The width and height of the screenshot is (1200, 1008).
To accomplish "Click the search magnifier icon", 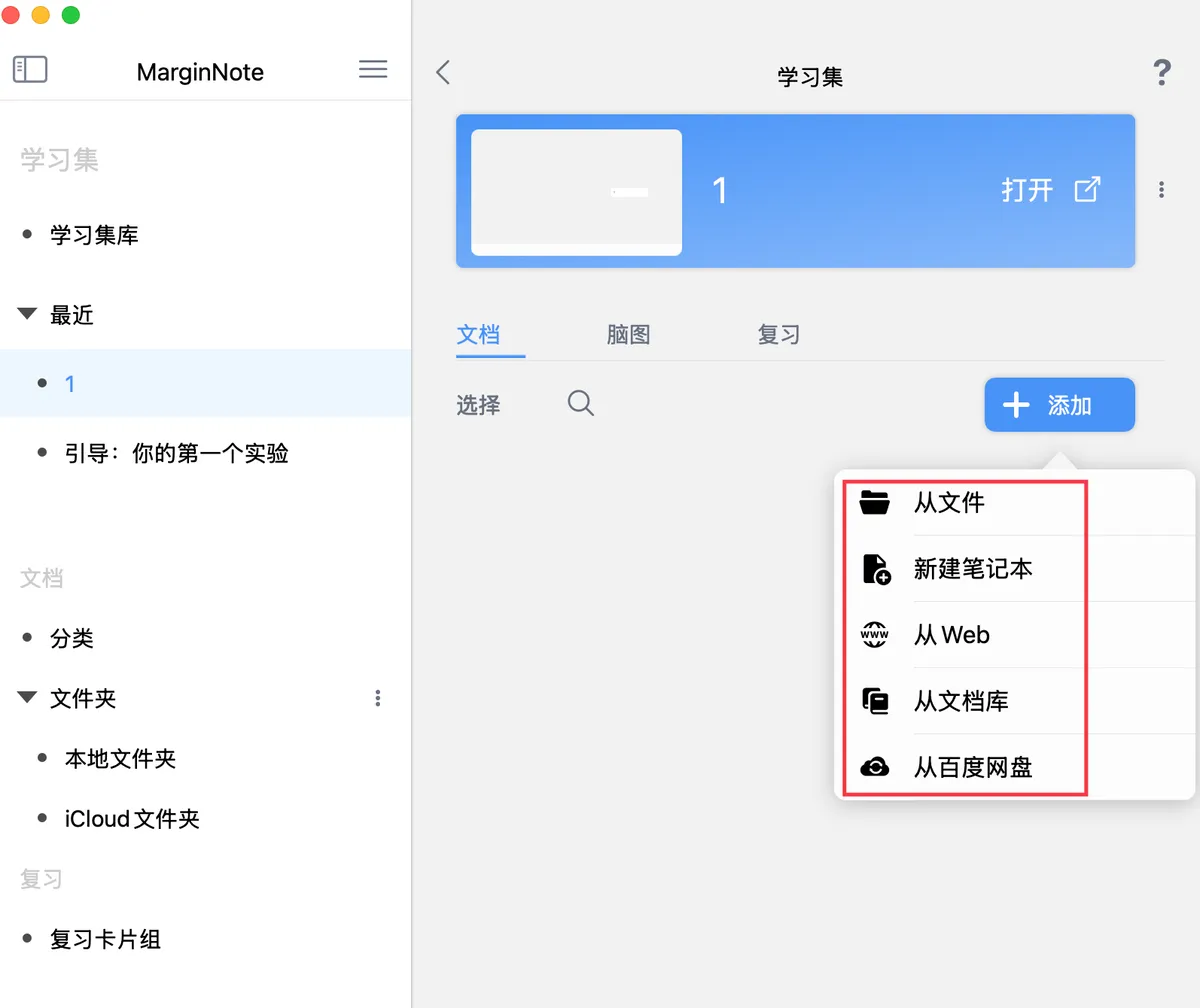I will coord(581,403).
